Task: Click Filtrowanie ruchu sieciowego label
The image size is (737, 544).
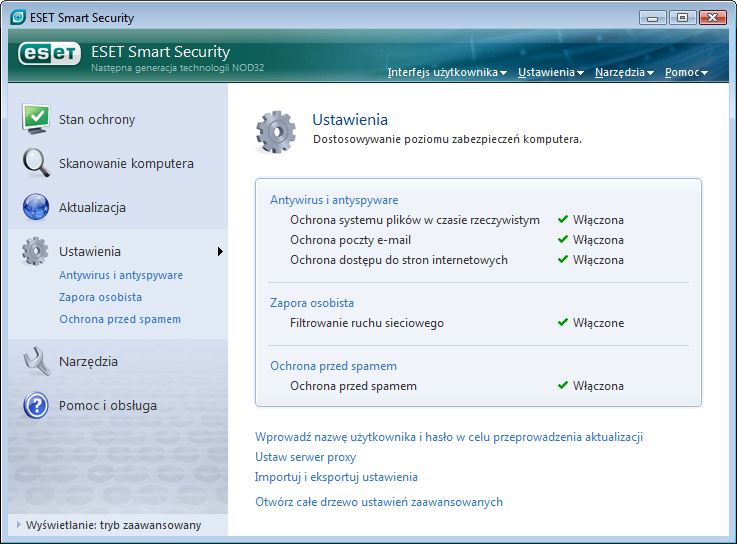Action: (x=367, y=323)
